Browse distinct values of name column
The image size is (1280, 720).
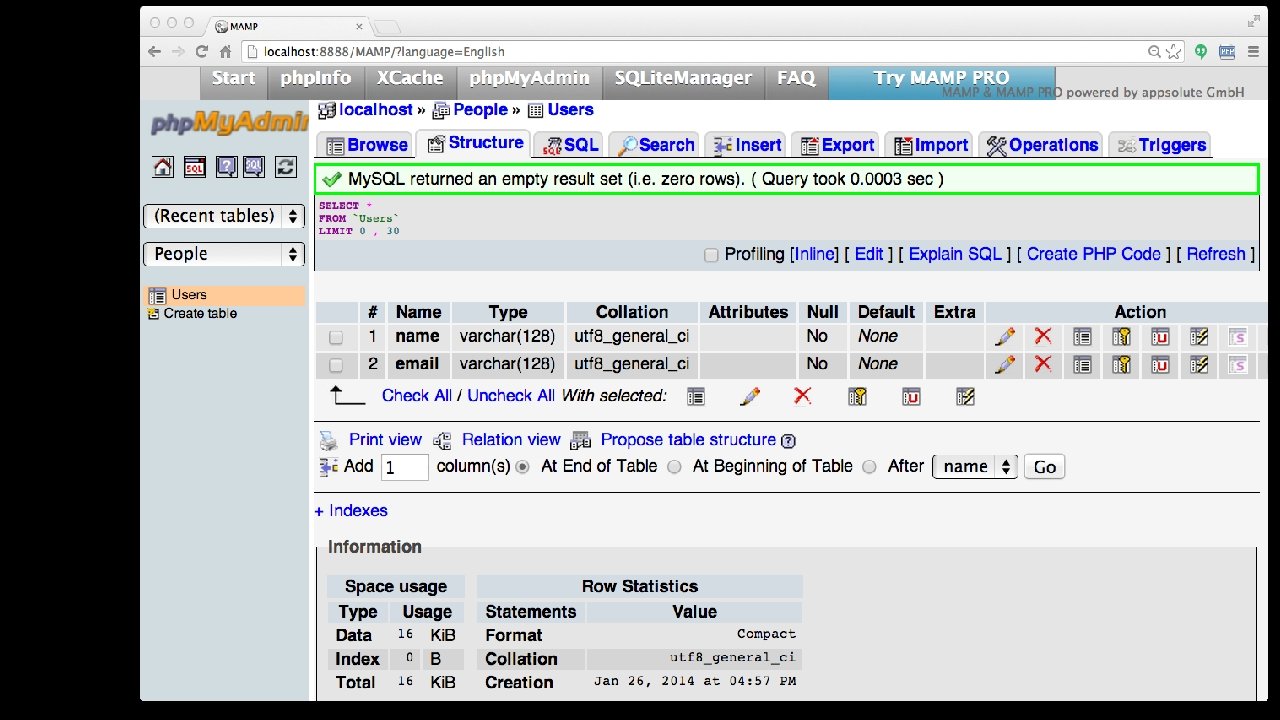tap(1082, 337)
